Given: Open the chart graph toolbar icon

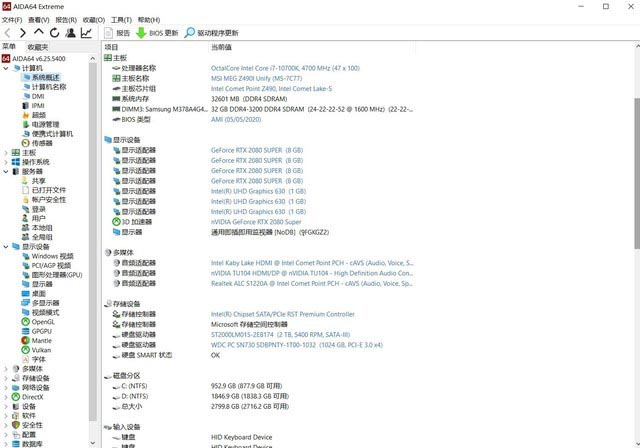Looking at the screenshot, I should point(86,33).
